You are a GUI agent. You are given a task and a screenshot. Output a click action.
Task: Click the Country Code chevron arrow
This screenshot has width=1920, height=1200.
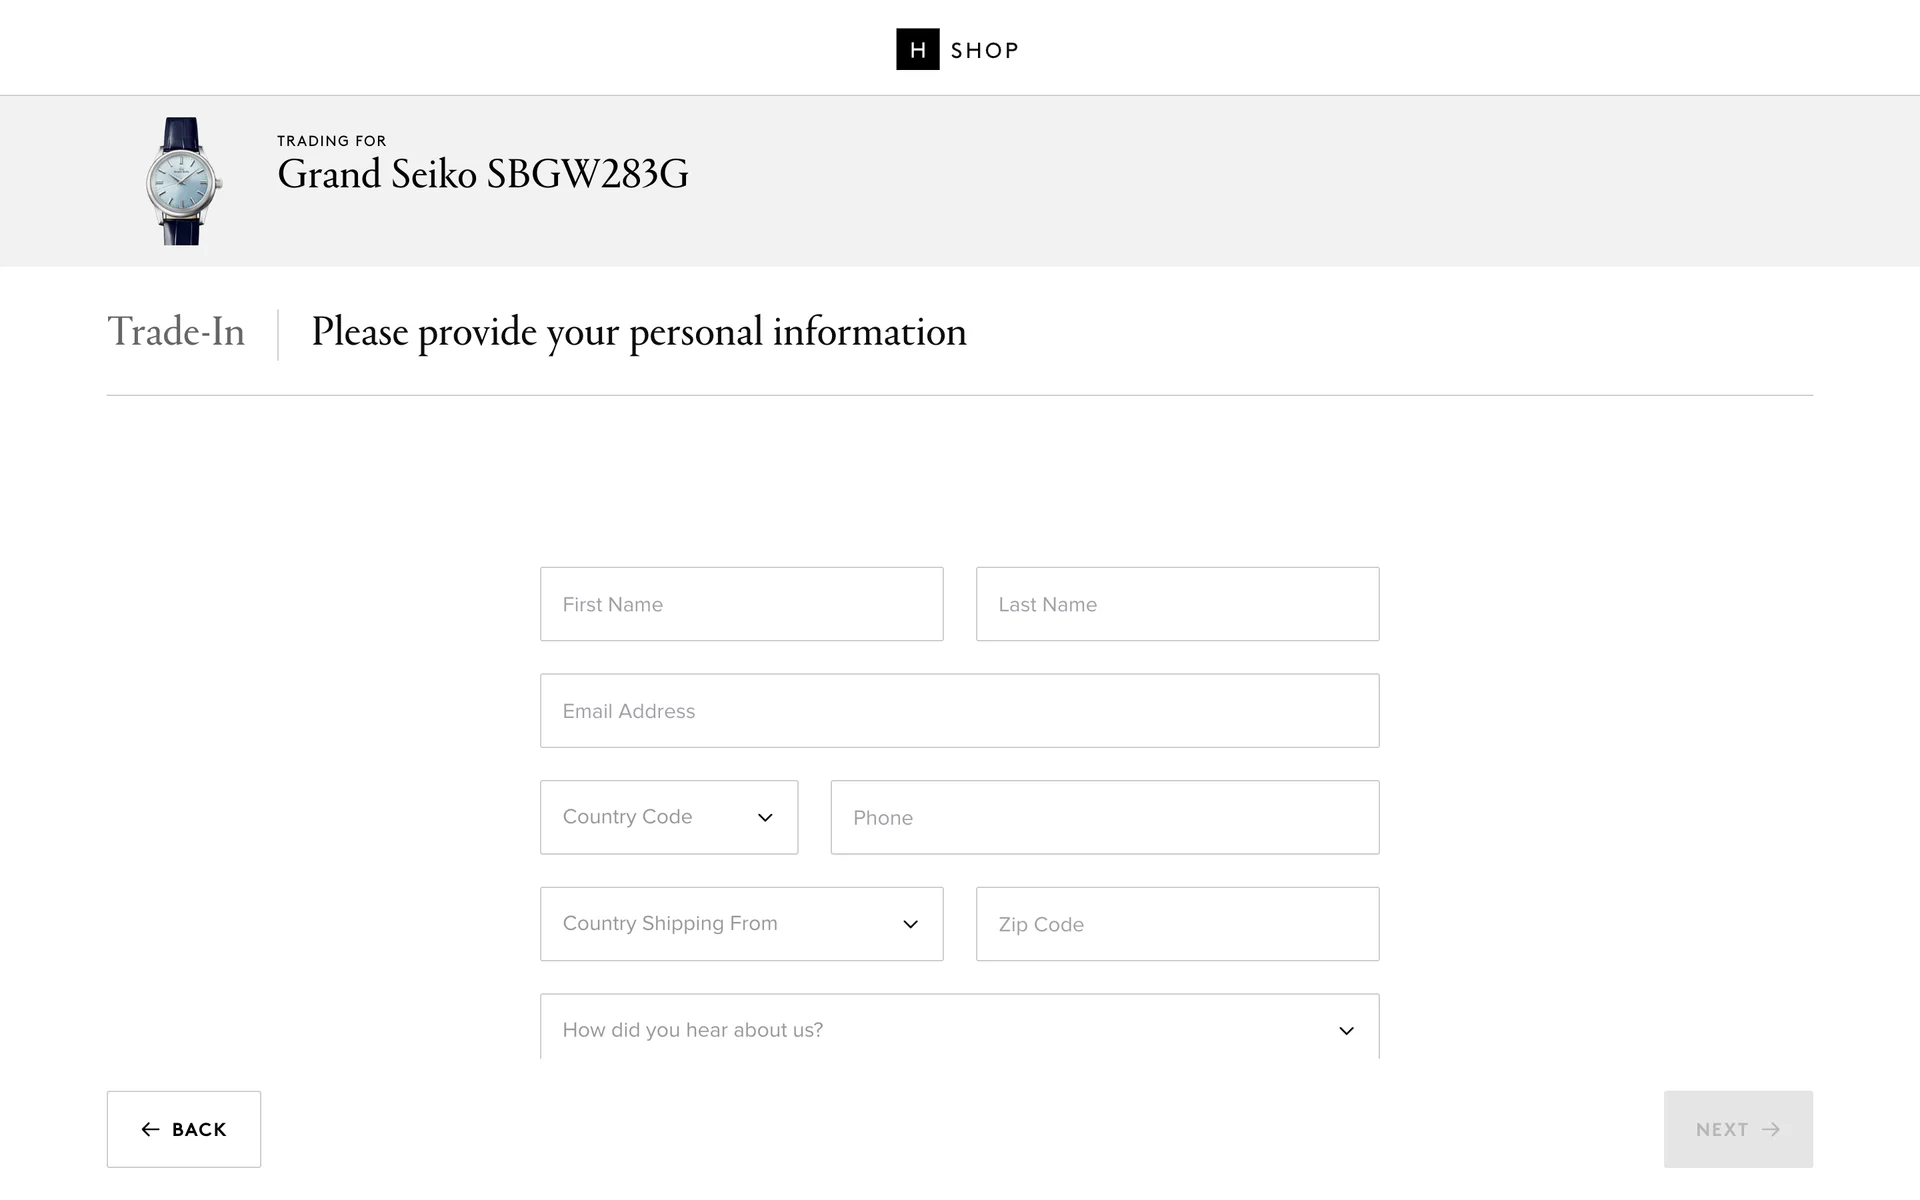click(765, 818)
